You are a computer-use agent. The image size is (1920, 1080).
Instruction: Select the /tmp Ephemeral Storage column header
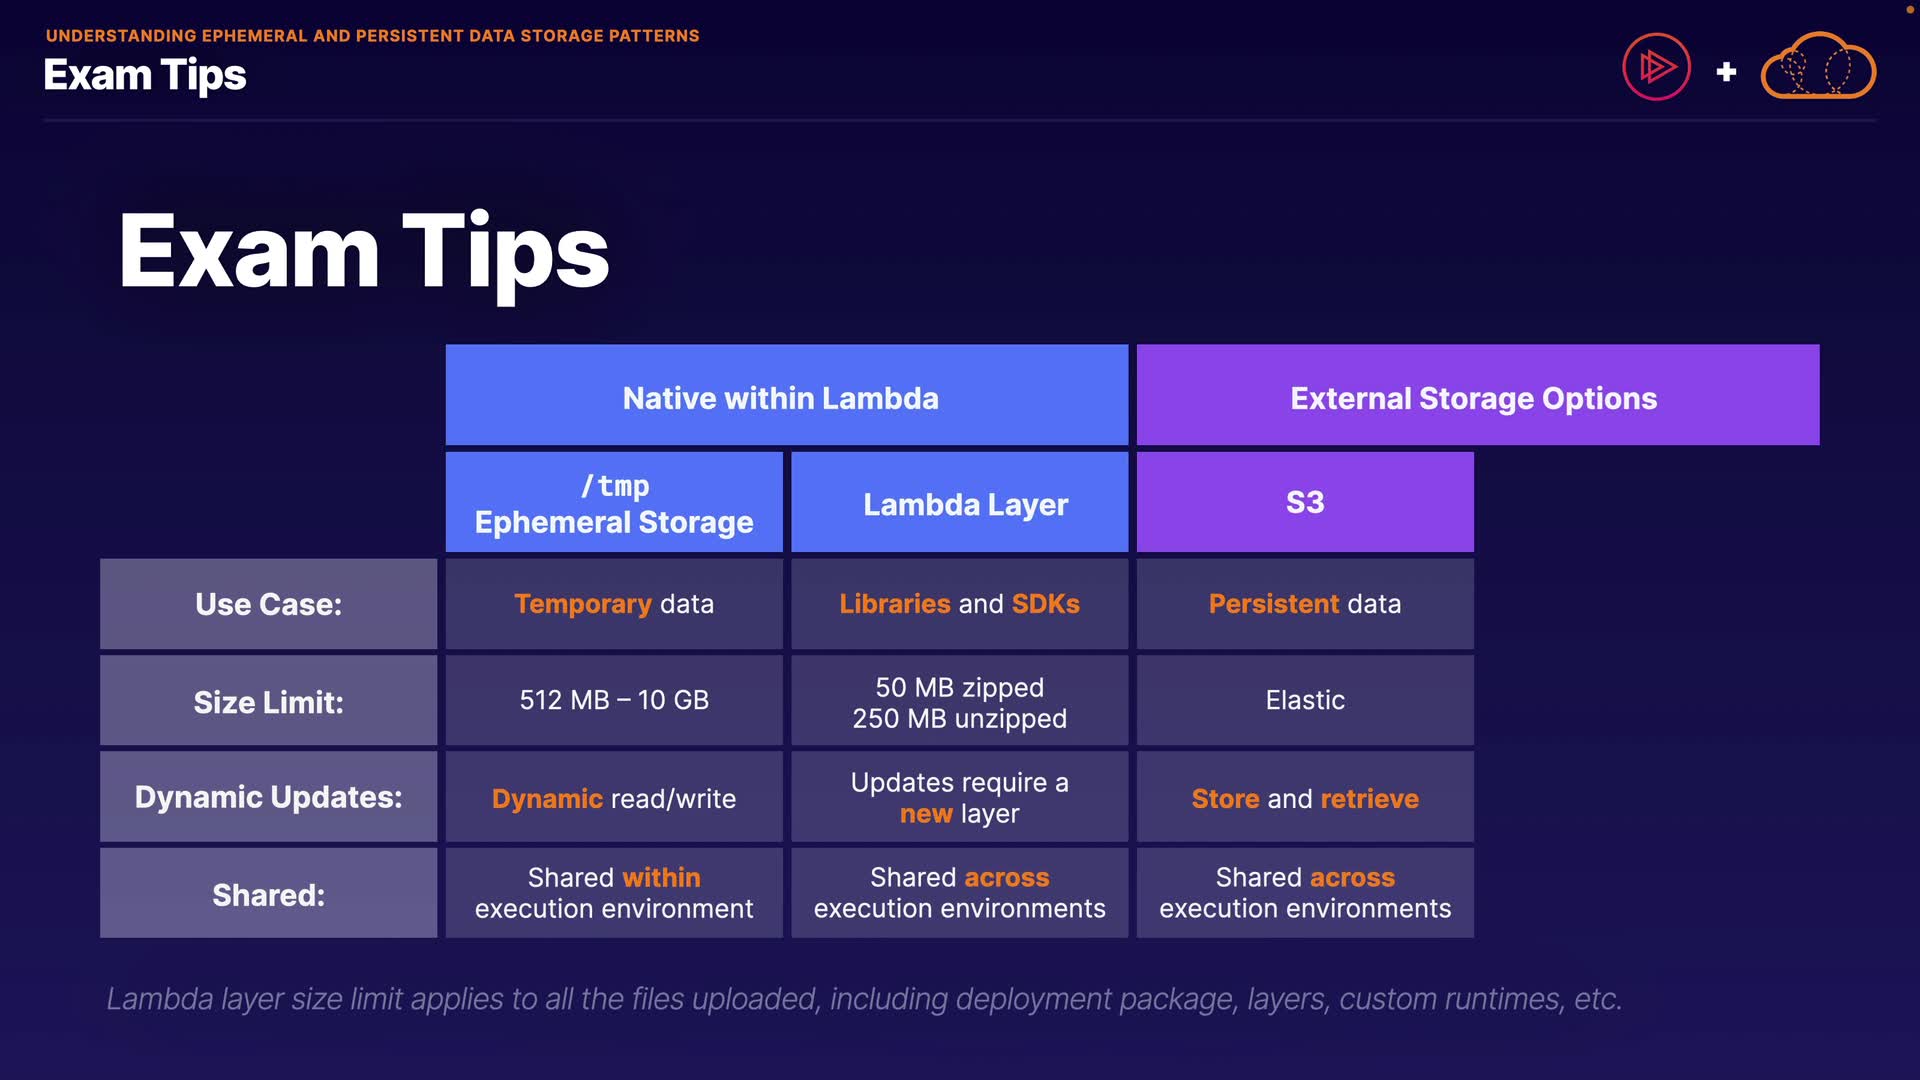tap(614, 503)
